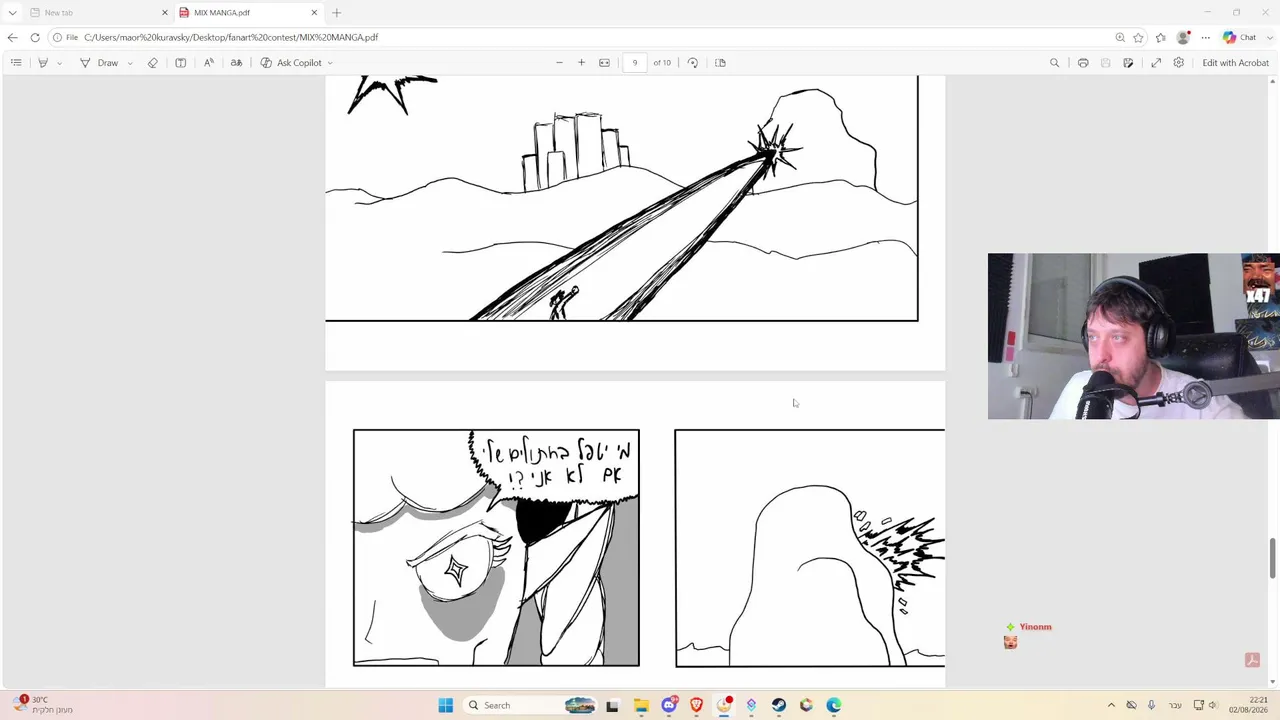Image resolution: width=1280 pixels, height=720 pixels.
Task: Zoom in with the plus icon
Action: [x=581, y=63]
